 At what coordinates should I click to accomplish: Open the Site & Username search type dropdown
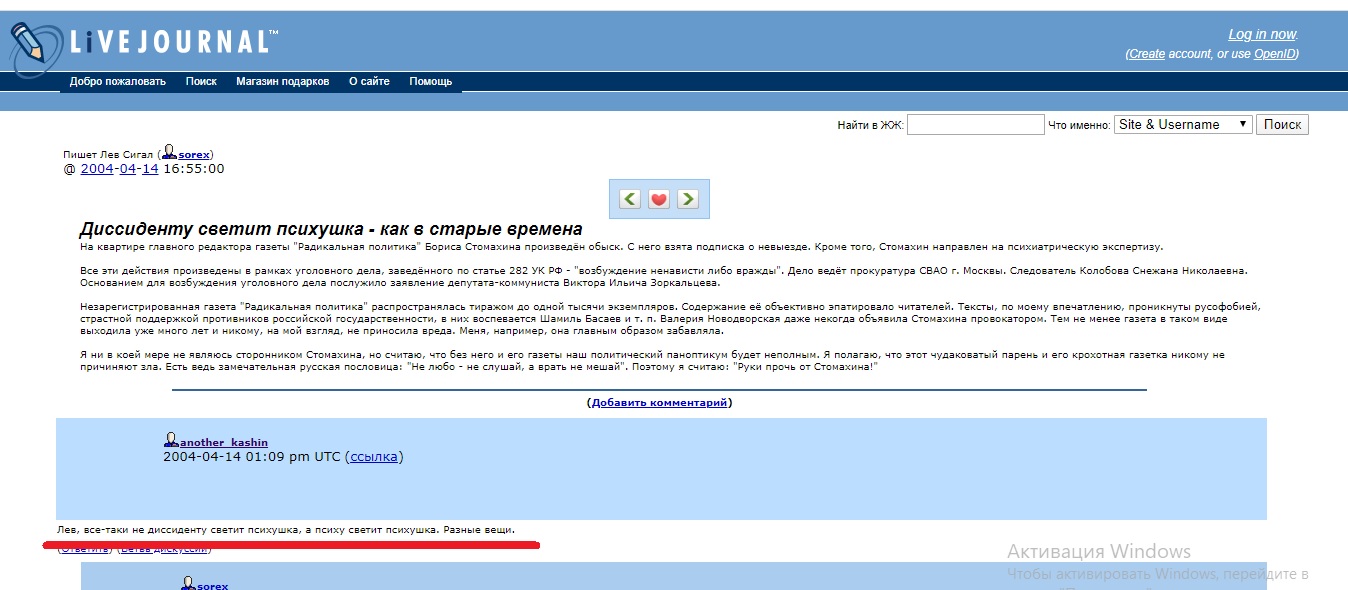point(1184,124)
